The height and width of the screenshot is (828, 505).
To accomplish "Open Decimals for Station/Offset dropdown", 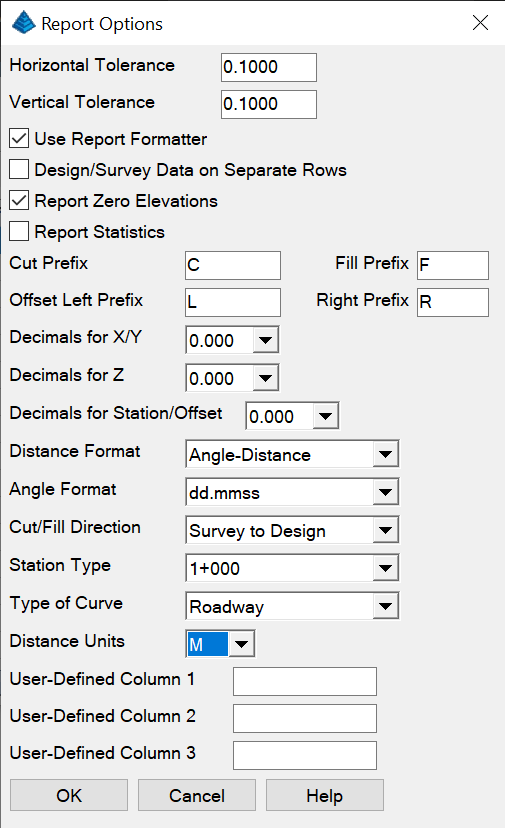I will (x=325, y=416).
